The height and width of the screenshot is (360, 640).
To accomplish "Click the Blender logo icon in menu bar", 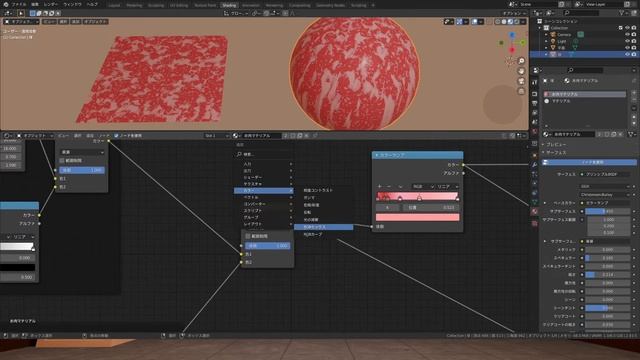I will click(x=6, y=4).
